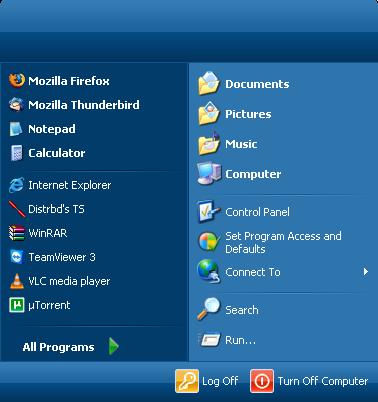The image size is (378, 402).
Task: Click the Calculator label
Action: pyautogui.click(x=57, y=153)
